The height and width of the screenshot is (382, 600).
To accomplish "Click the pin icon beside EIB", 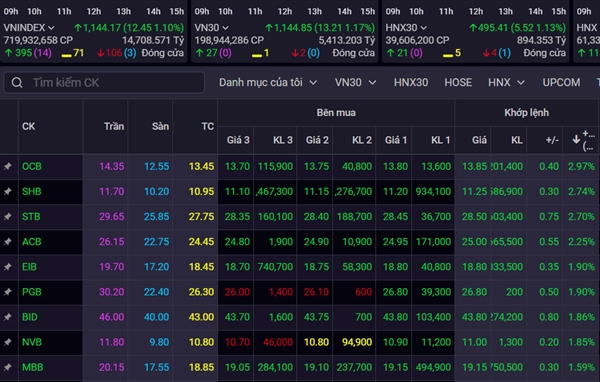I will click(8, 267).
